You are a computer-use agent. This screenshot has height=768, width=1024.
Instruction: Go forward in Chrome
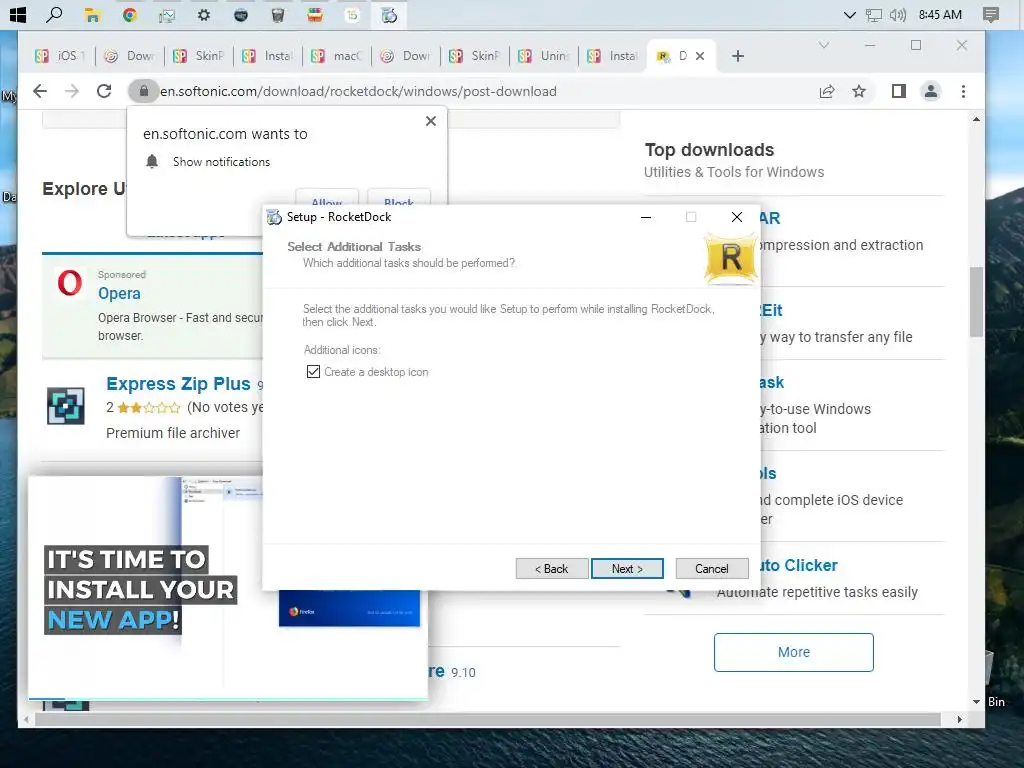pyautogui.click(x=72, y=91)
